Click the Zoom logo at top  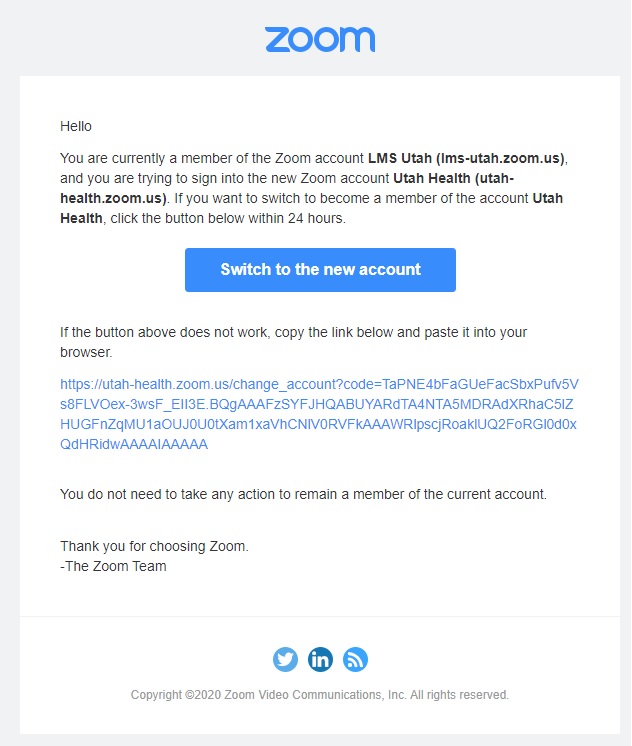(x=320, y=39)
